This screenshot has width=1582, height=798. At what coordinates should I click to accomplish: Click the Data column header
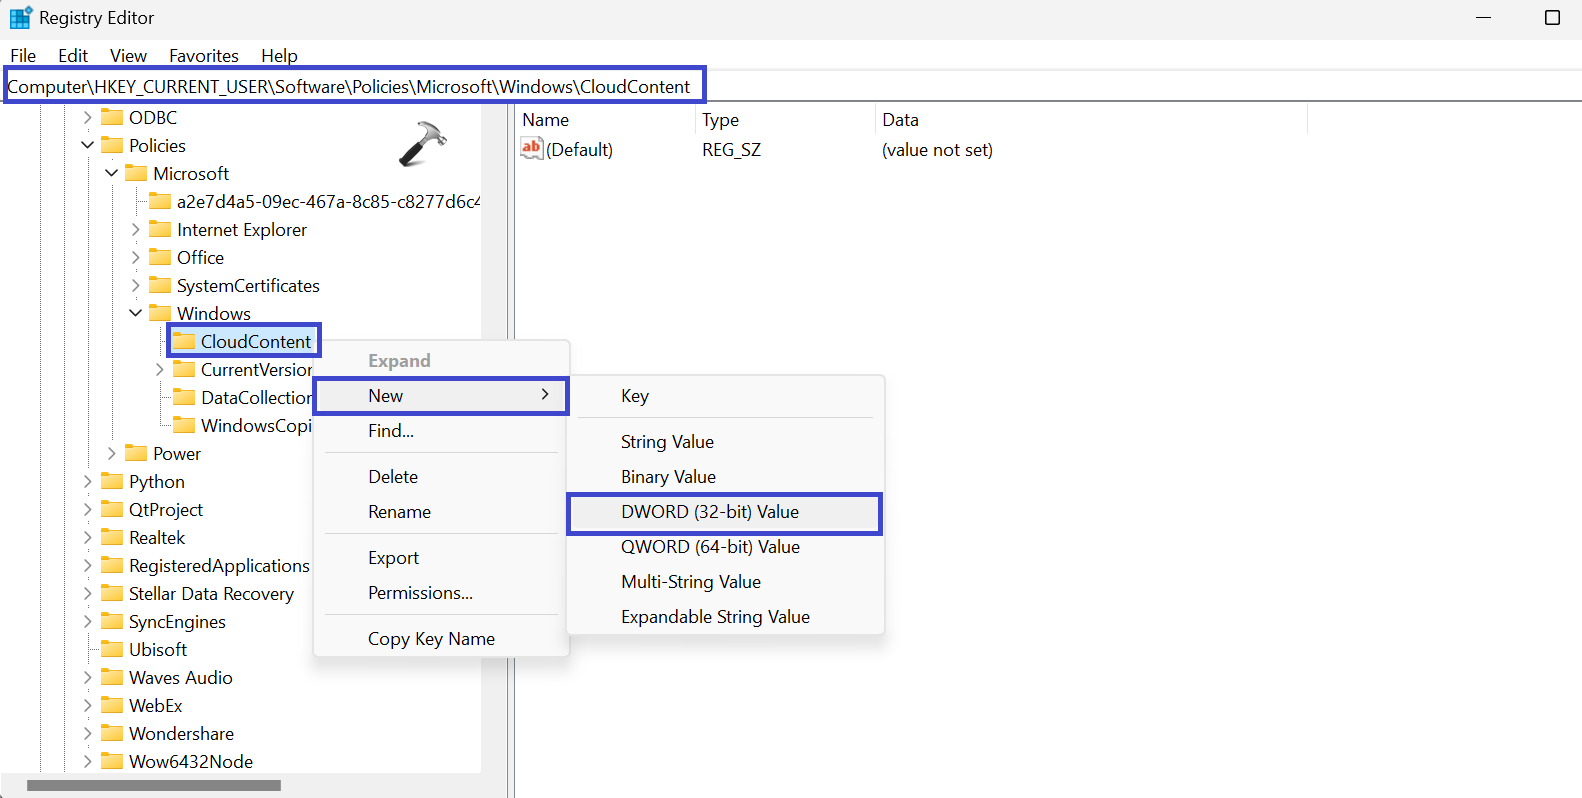click(900, 120)
